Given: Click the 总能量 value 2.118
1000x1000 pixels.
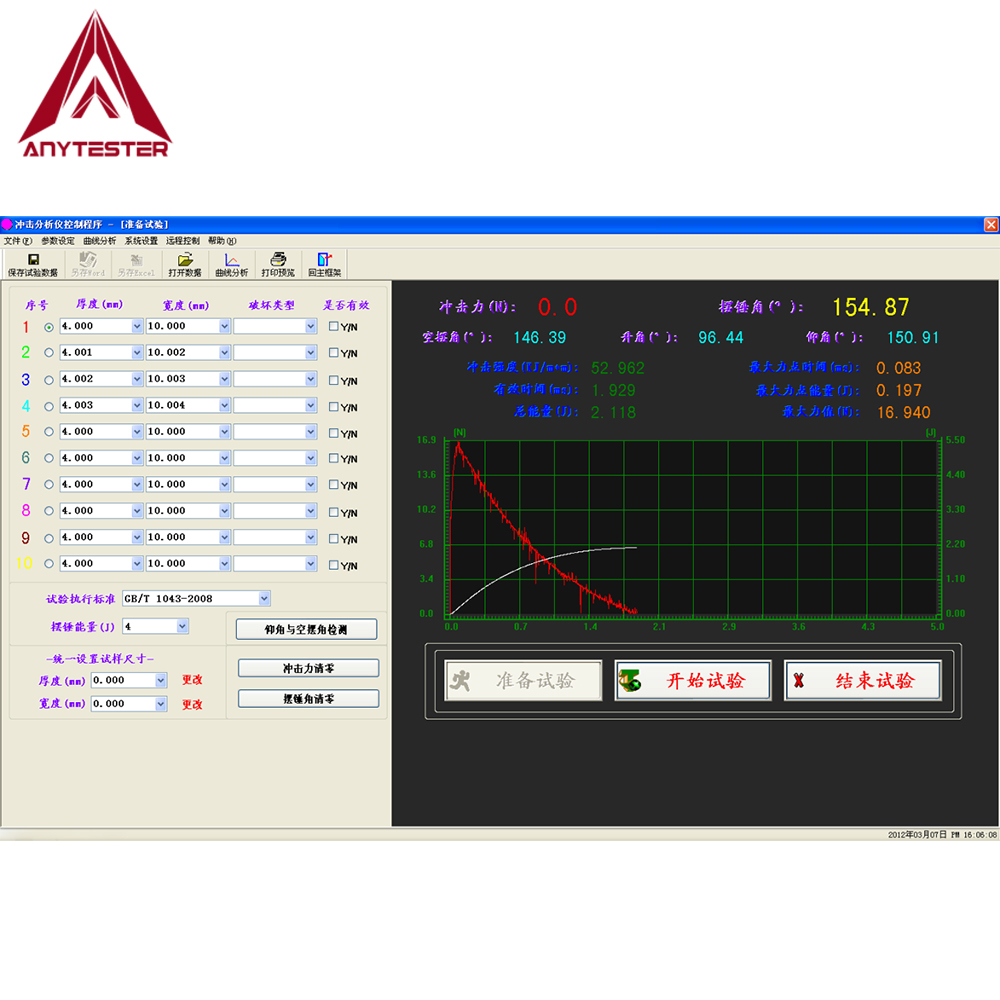Looking at the screenshot, I should point(613,413).
